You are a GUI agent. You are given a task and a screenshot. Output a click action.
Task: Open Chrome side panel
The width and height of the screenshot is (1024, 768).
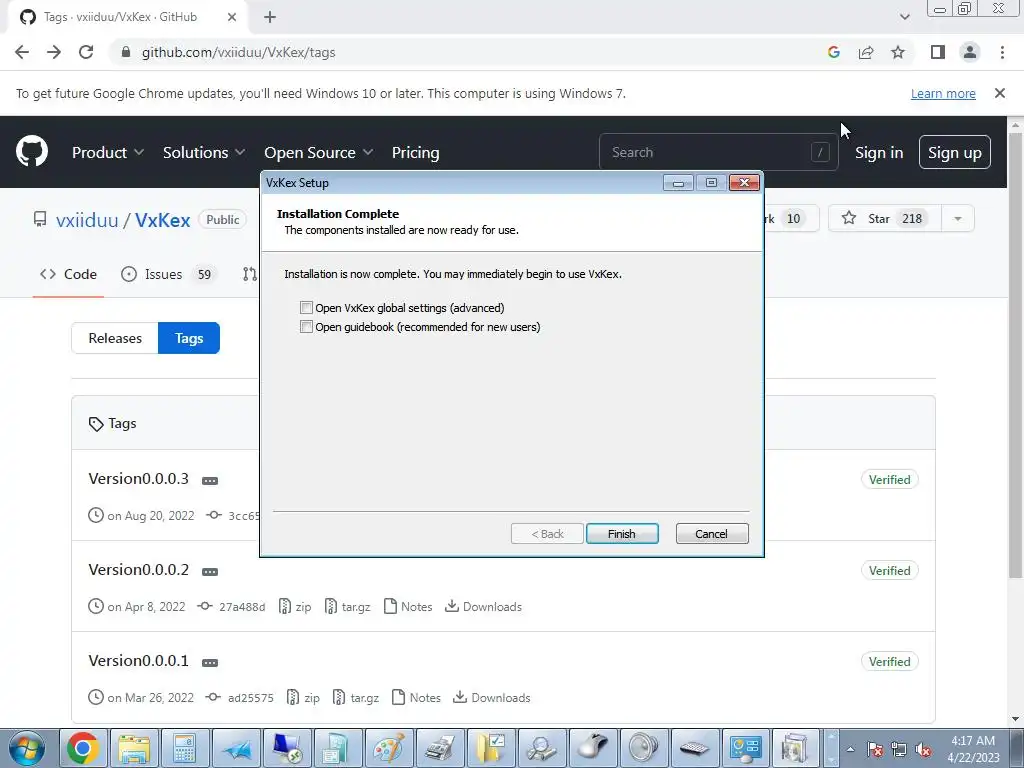[938, 52]
